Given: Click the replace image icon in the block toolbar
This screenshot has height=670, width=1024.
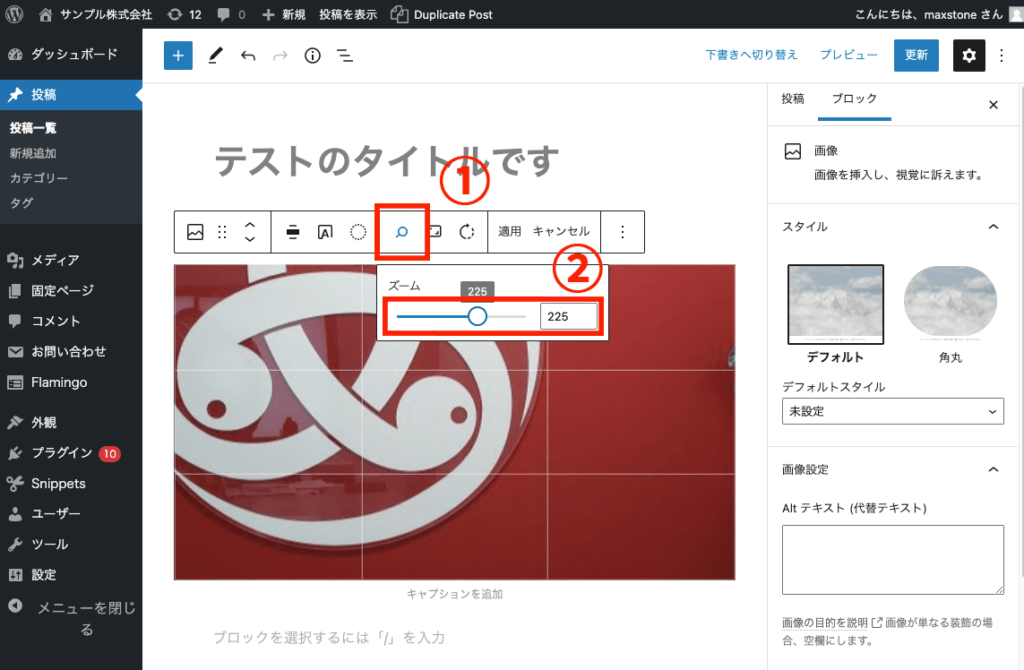Looking at the screenshot, I should click(194, 231).
